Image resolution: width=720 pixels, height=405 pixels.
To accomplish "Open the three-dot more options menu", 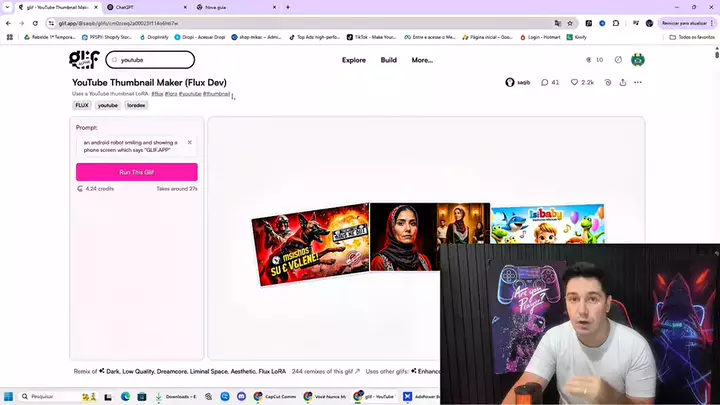I will click(x=637, y=82).
